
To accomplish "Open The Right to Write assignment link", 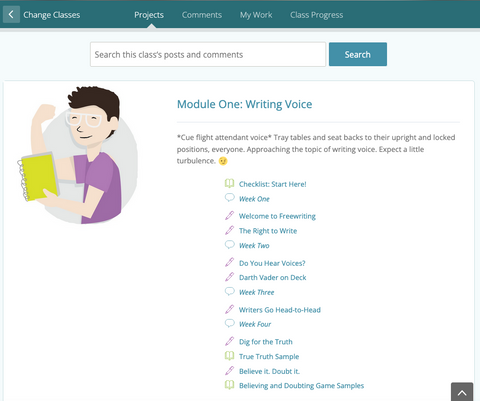I will click(268, 231).
